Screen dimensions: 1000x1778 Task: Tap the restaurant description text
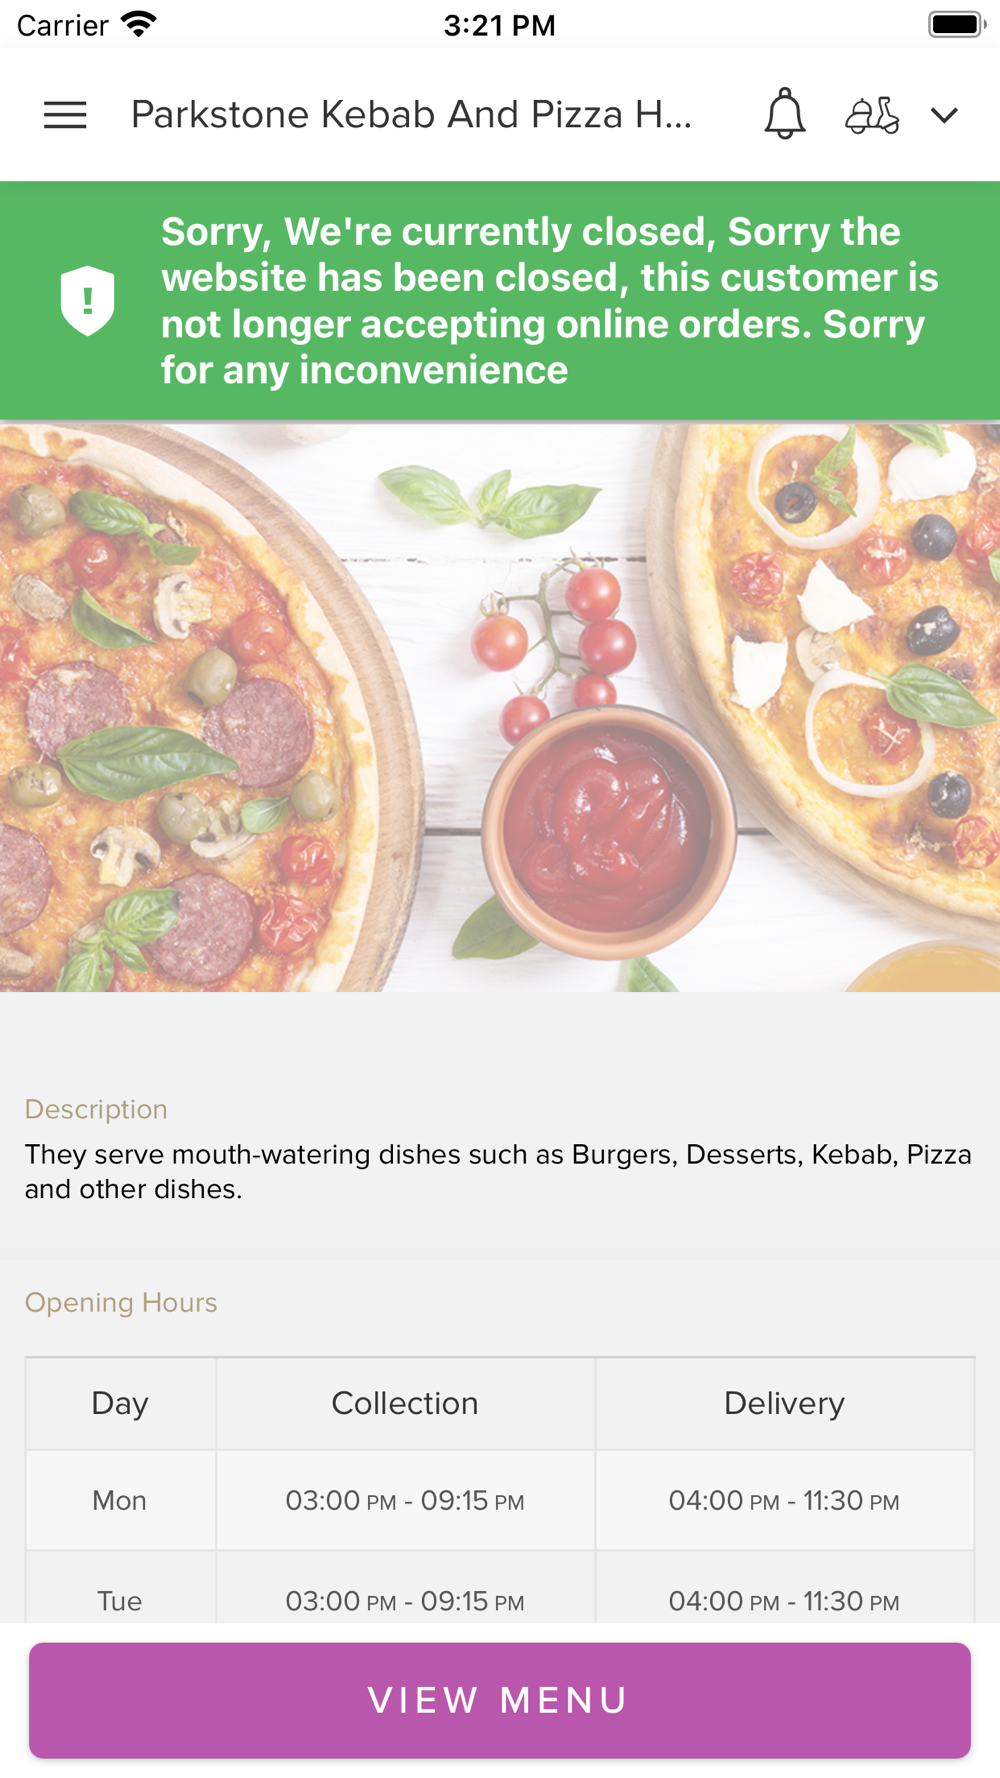pyautogui.click(x=498, y=1171)
